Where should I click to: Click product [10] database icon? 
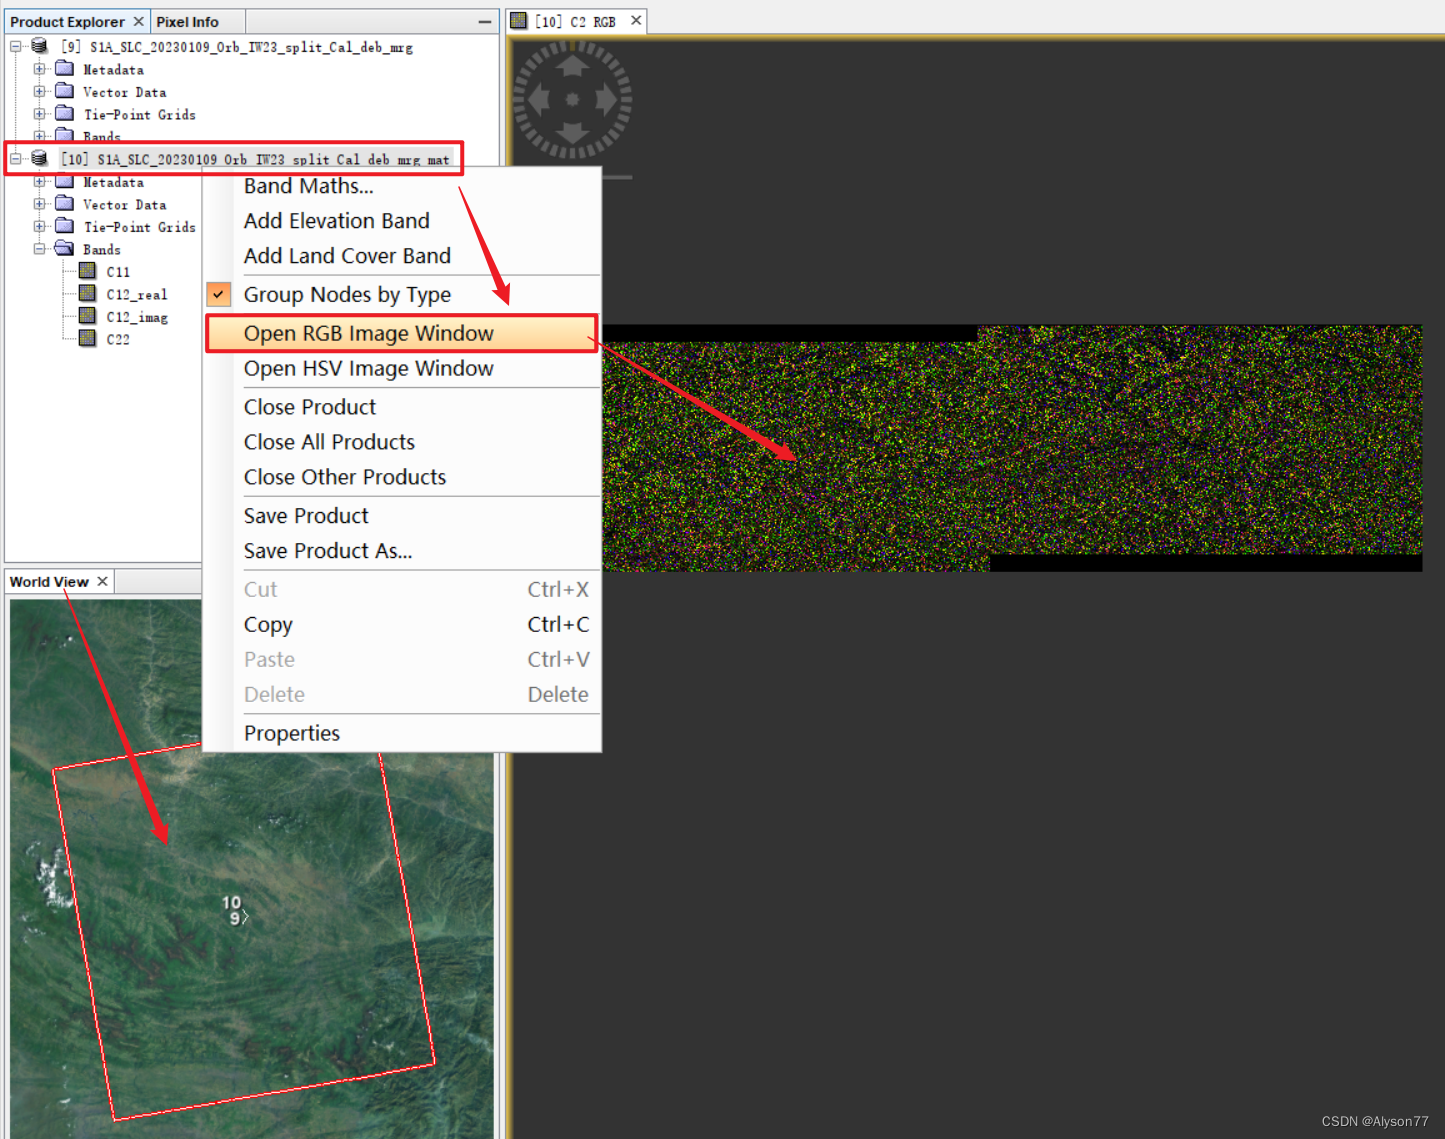pyautogui.click(x=39, y=158)
